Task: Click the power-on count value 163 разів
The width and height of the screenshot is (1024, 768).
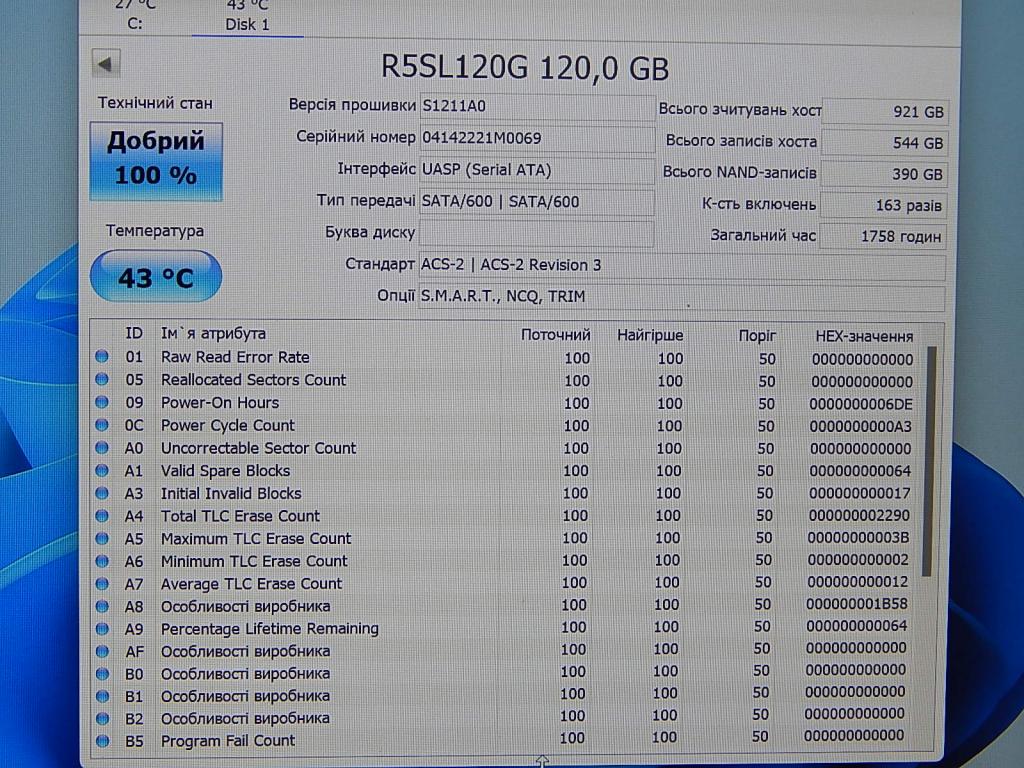Action: (x=884, y=205)
